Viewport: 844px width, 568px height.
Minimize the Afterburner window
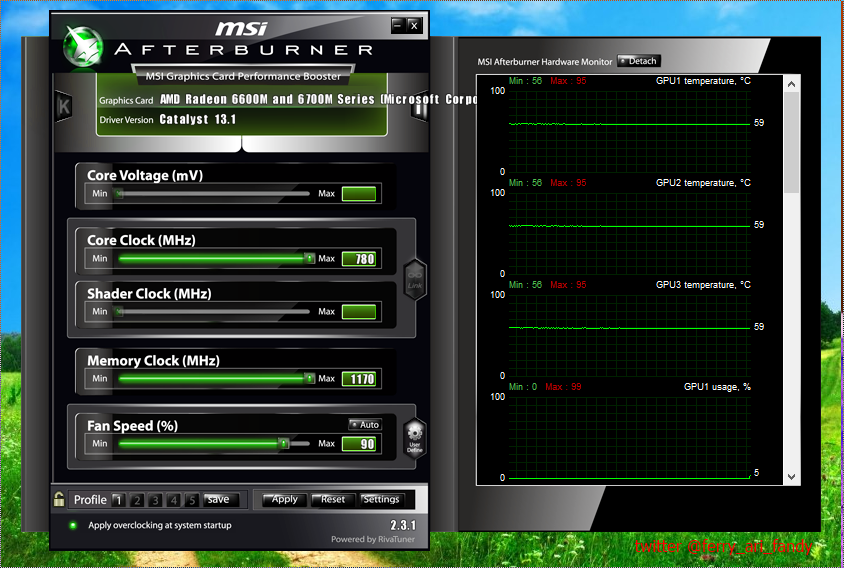click(x=398, y=25)
